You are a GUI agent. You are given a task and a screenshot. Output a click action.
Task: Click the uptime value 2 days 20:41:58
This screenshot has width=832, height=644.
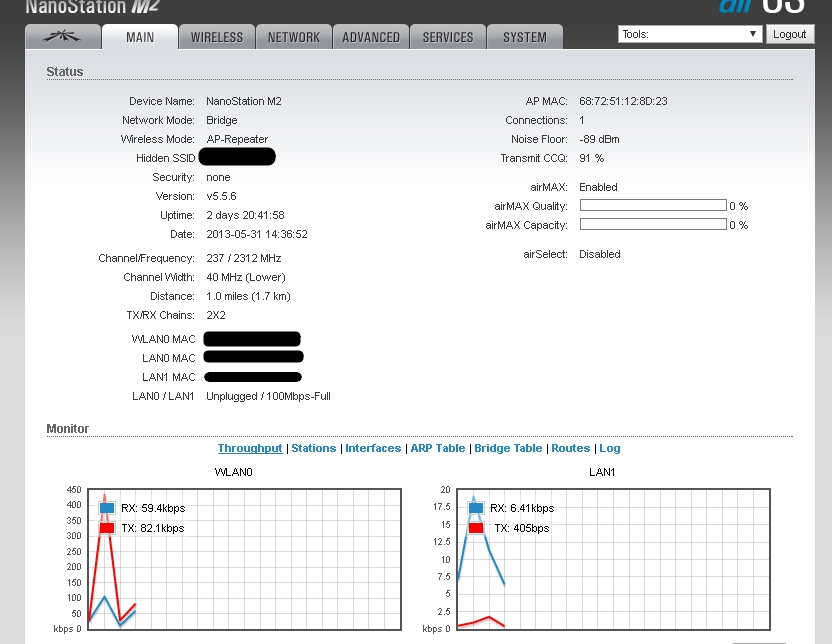[245, 215]
